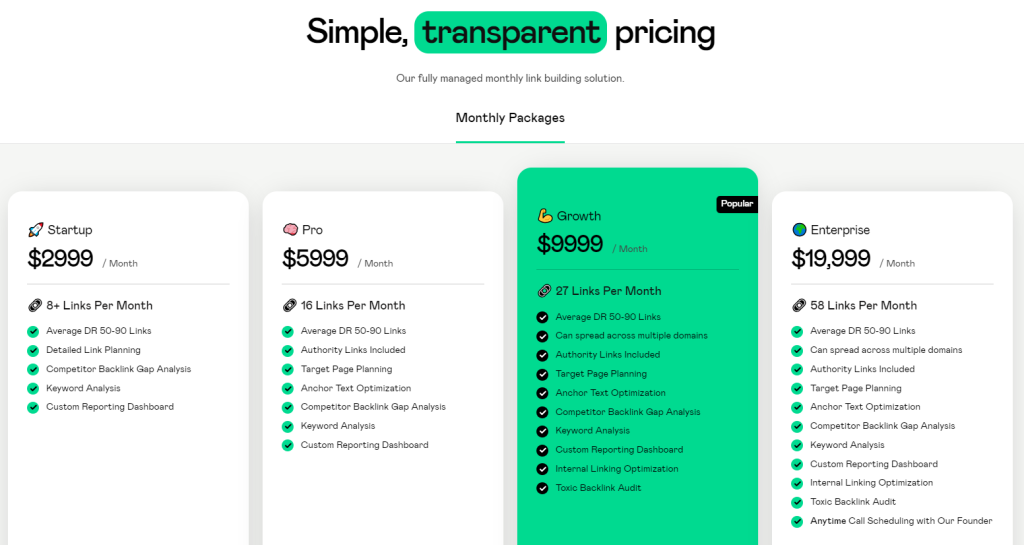Click the checkmark beside Detailed Link Planning
The width and height of the screenshot is (1024, 545).
pos(33,350)
